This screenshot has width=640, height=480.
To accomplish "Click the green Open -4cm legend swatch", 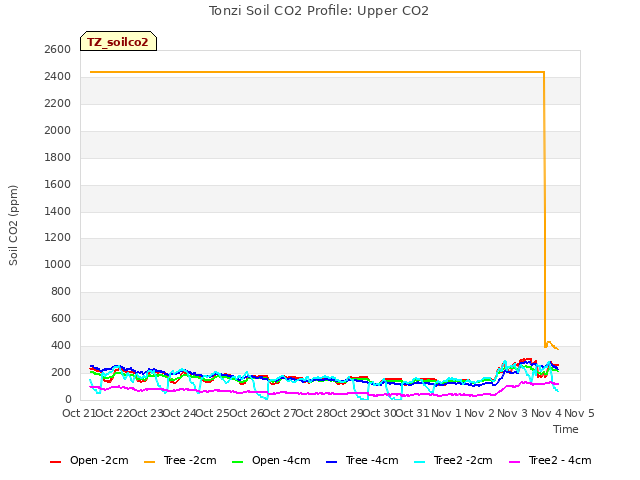I will (x=237, y=462).
